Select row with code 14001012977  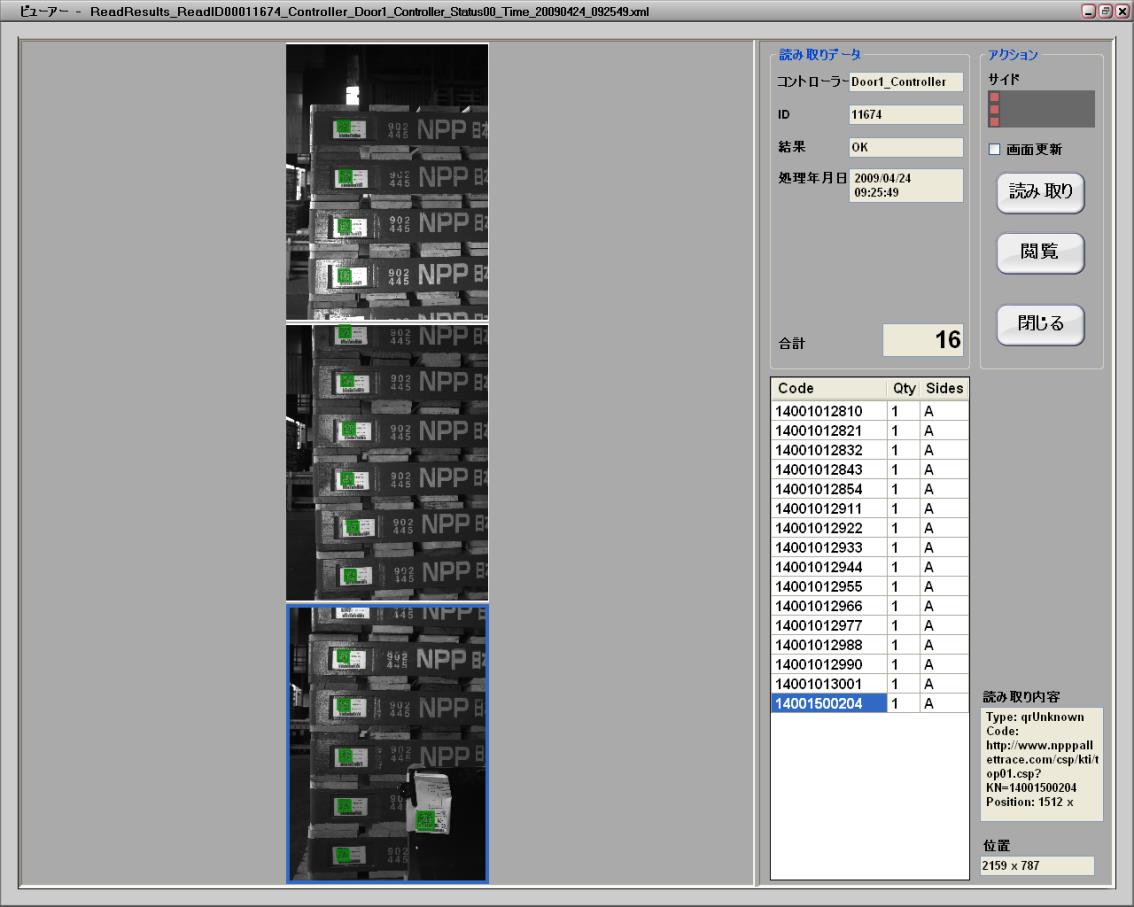coord(869,626)
